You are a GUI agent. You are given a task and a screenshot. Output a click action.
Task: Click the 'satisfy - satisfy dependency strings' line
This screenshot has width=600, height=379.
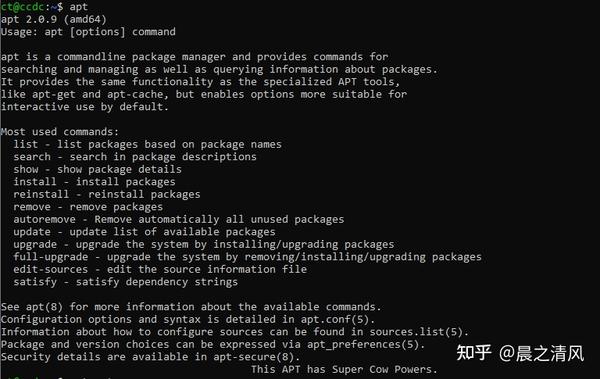pyautogui.click(x=126, y=282)
